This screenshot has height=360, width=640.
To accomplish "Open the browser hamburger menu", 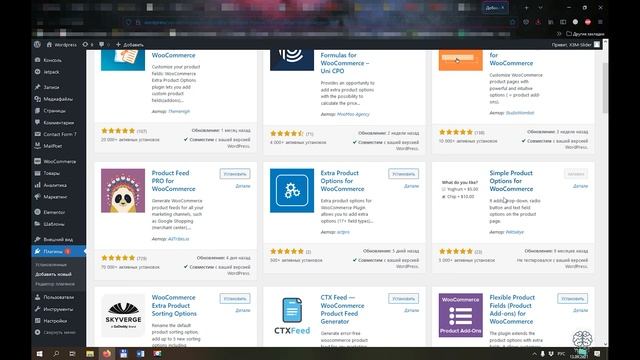I will pos(600,22).
